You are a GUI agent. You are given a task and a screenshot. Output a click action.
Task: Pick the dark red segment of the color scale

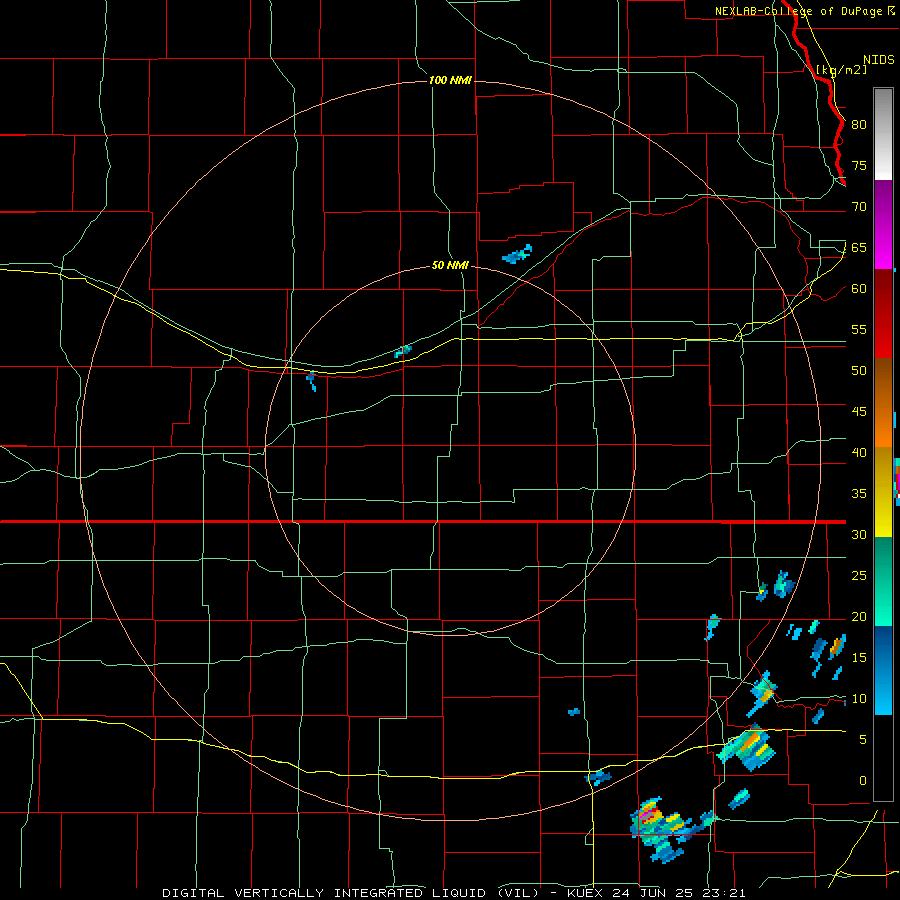tap(883, 314)
